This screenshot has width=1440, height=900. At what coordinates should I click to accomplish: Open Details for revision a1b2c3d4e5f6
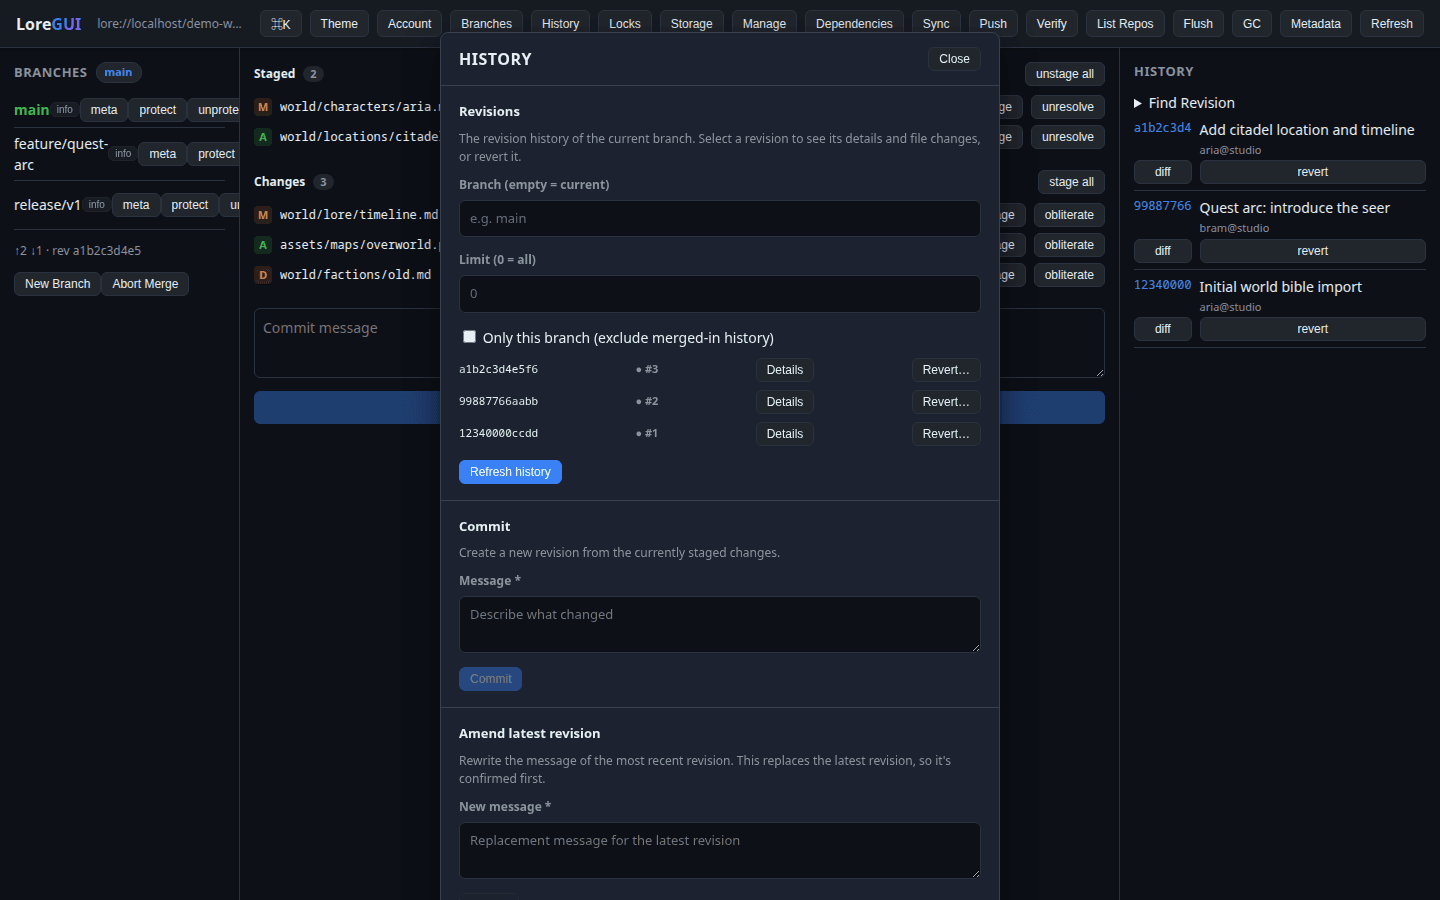click(785, 370)
